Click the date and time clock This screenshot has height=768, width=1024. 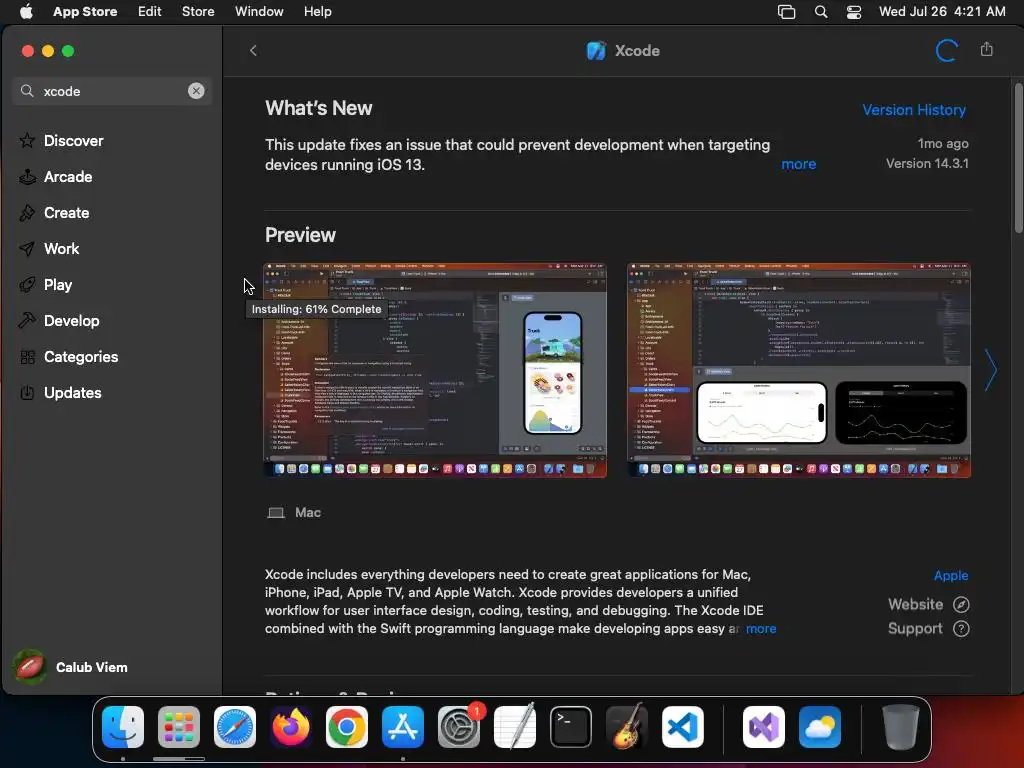click(x=942, y=12)
